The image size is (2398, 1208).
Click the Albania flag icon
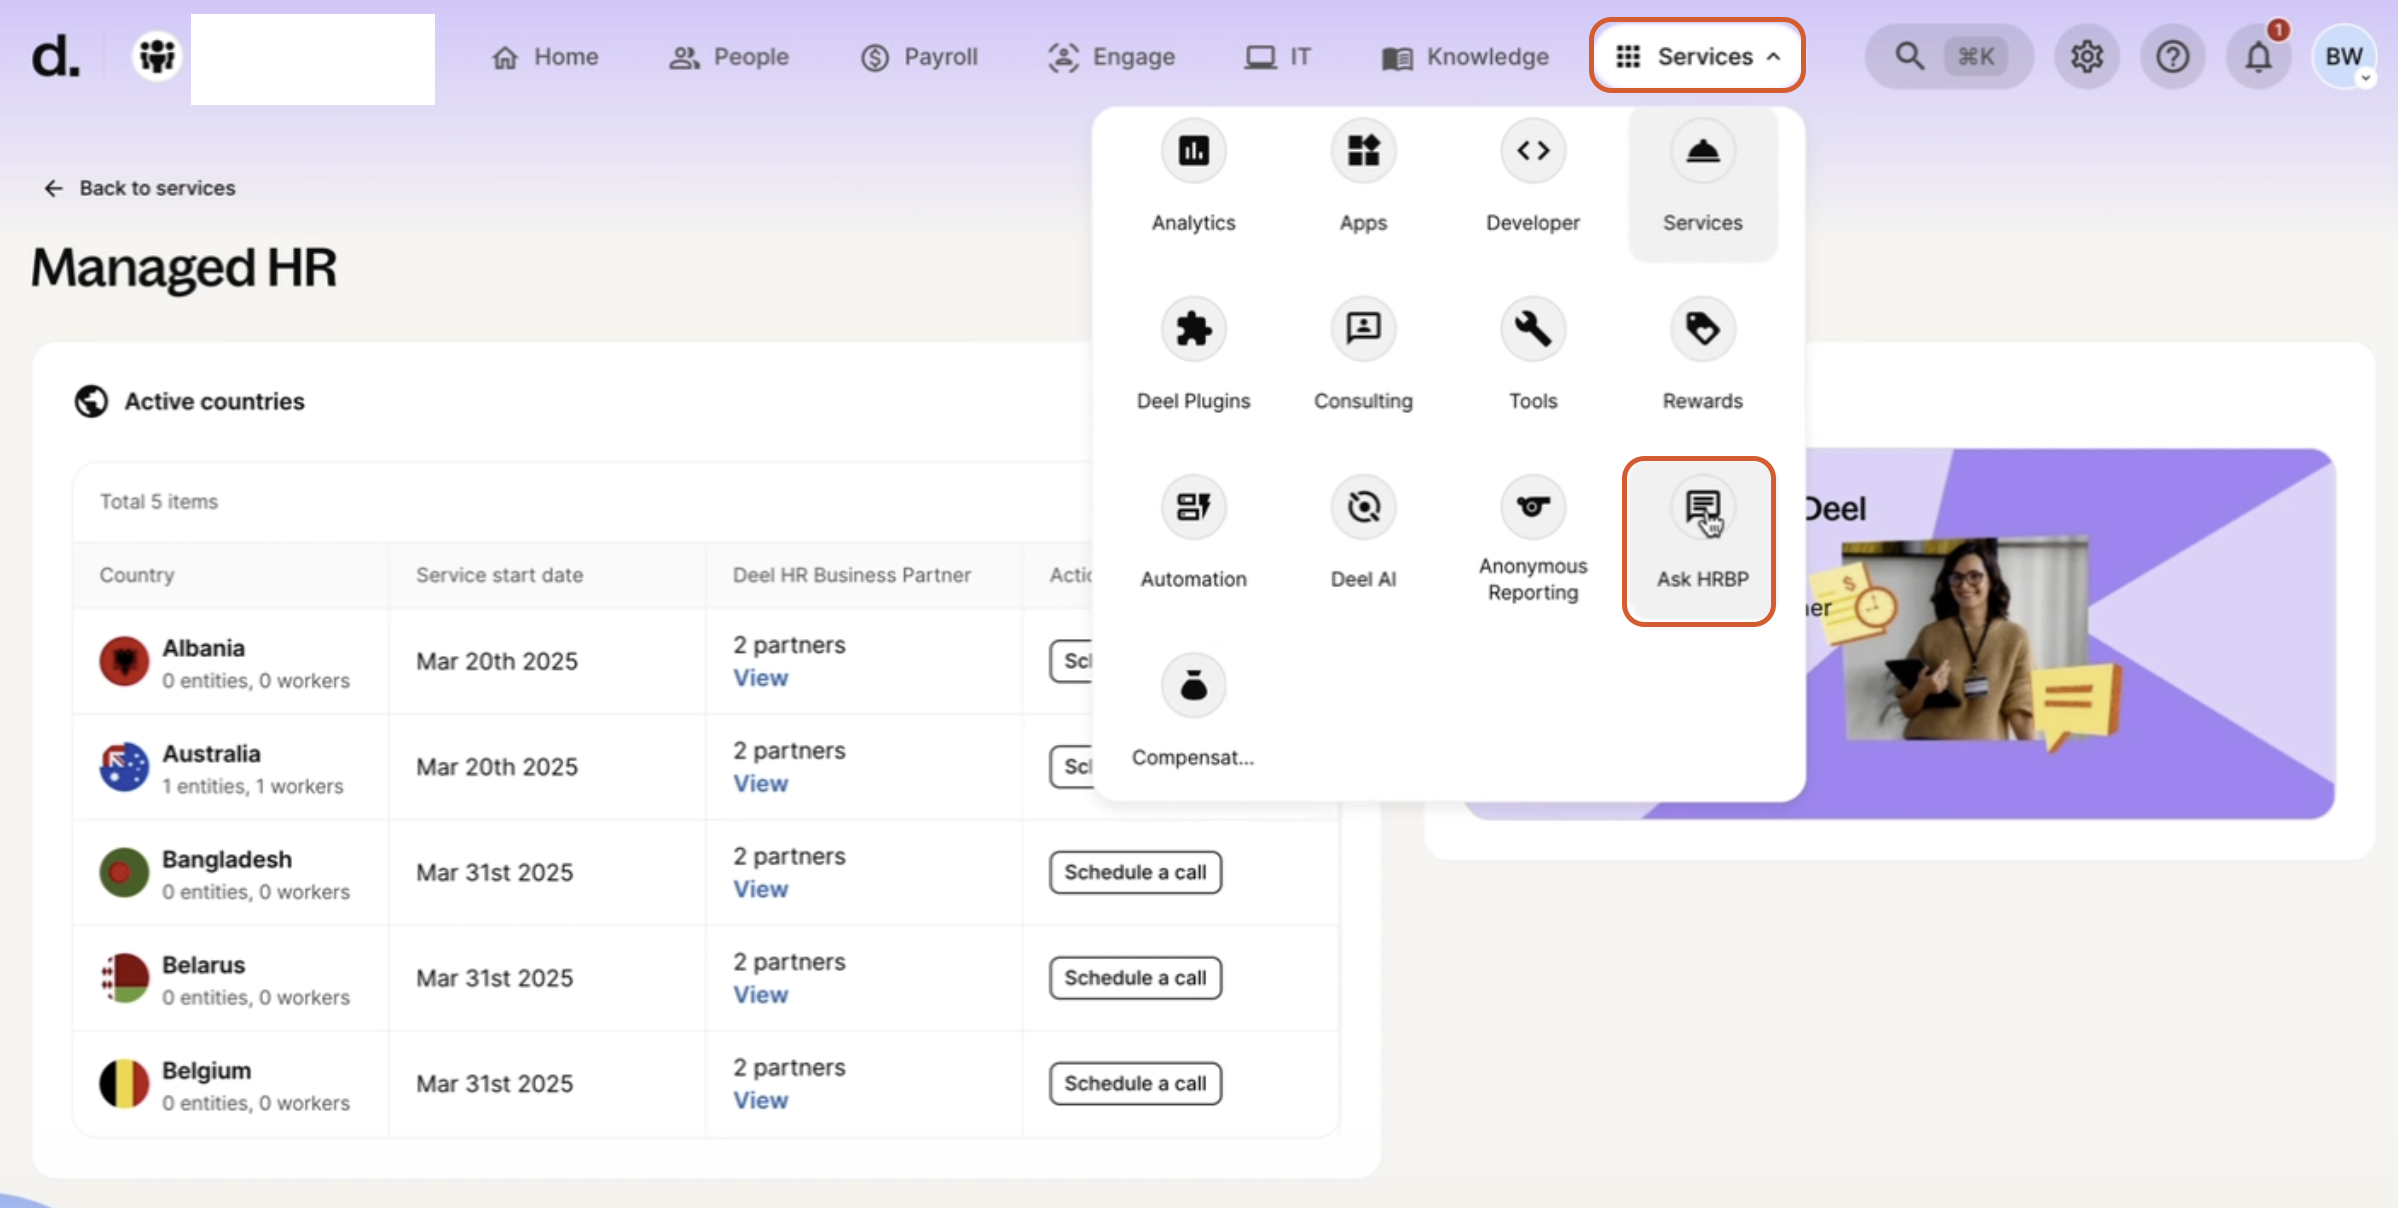click(x=124, y=661)
